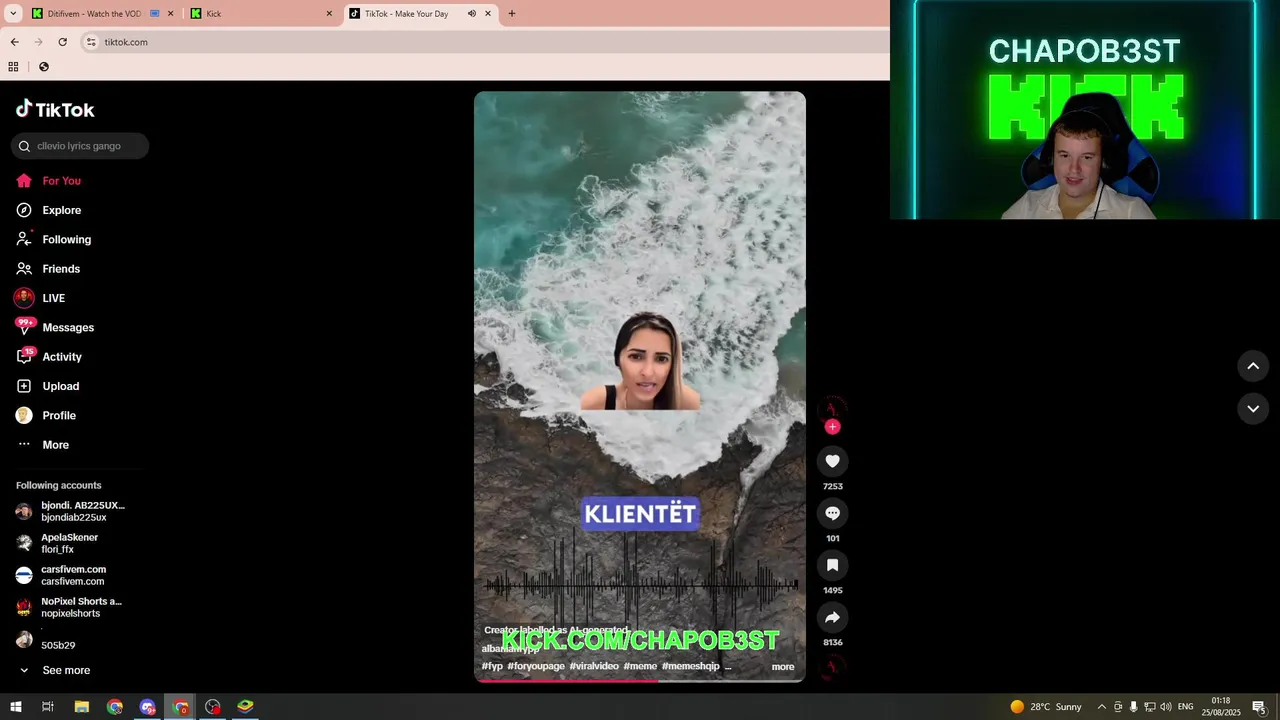The height and width of the screenshot is (720, 1280).
Task: Seek the video using the progress bar
Action: coord(640,680)
